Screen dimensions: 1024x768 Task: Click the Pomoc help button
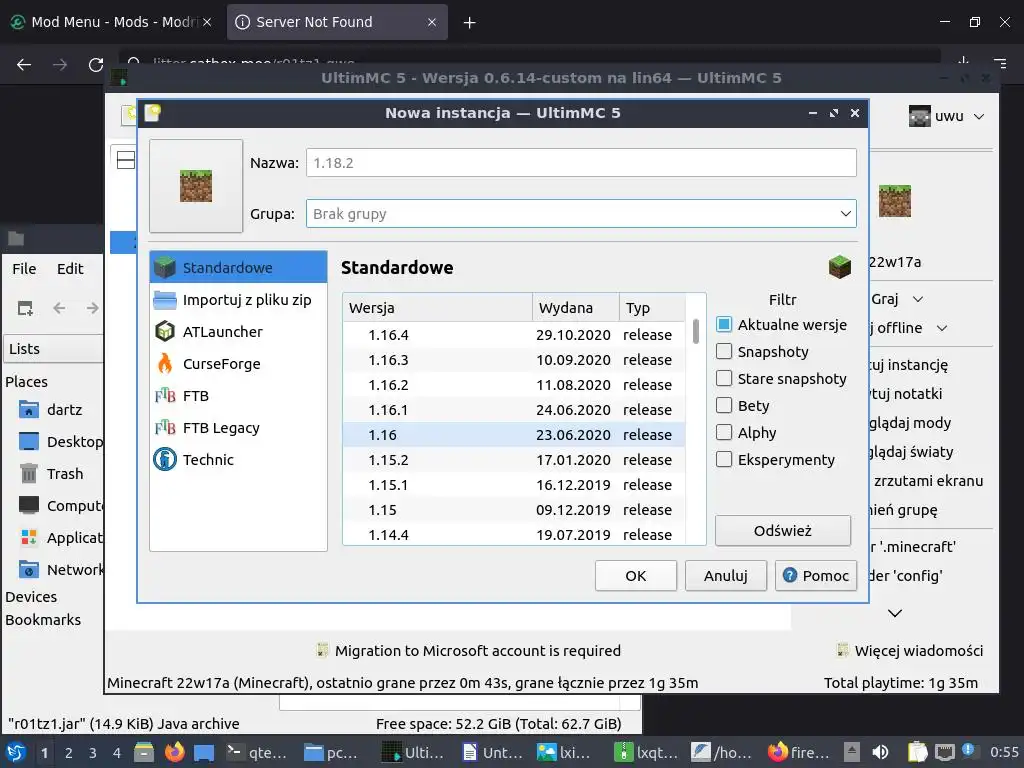coord(816,575)
